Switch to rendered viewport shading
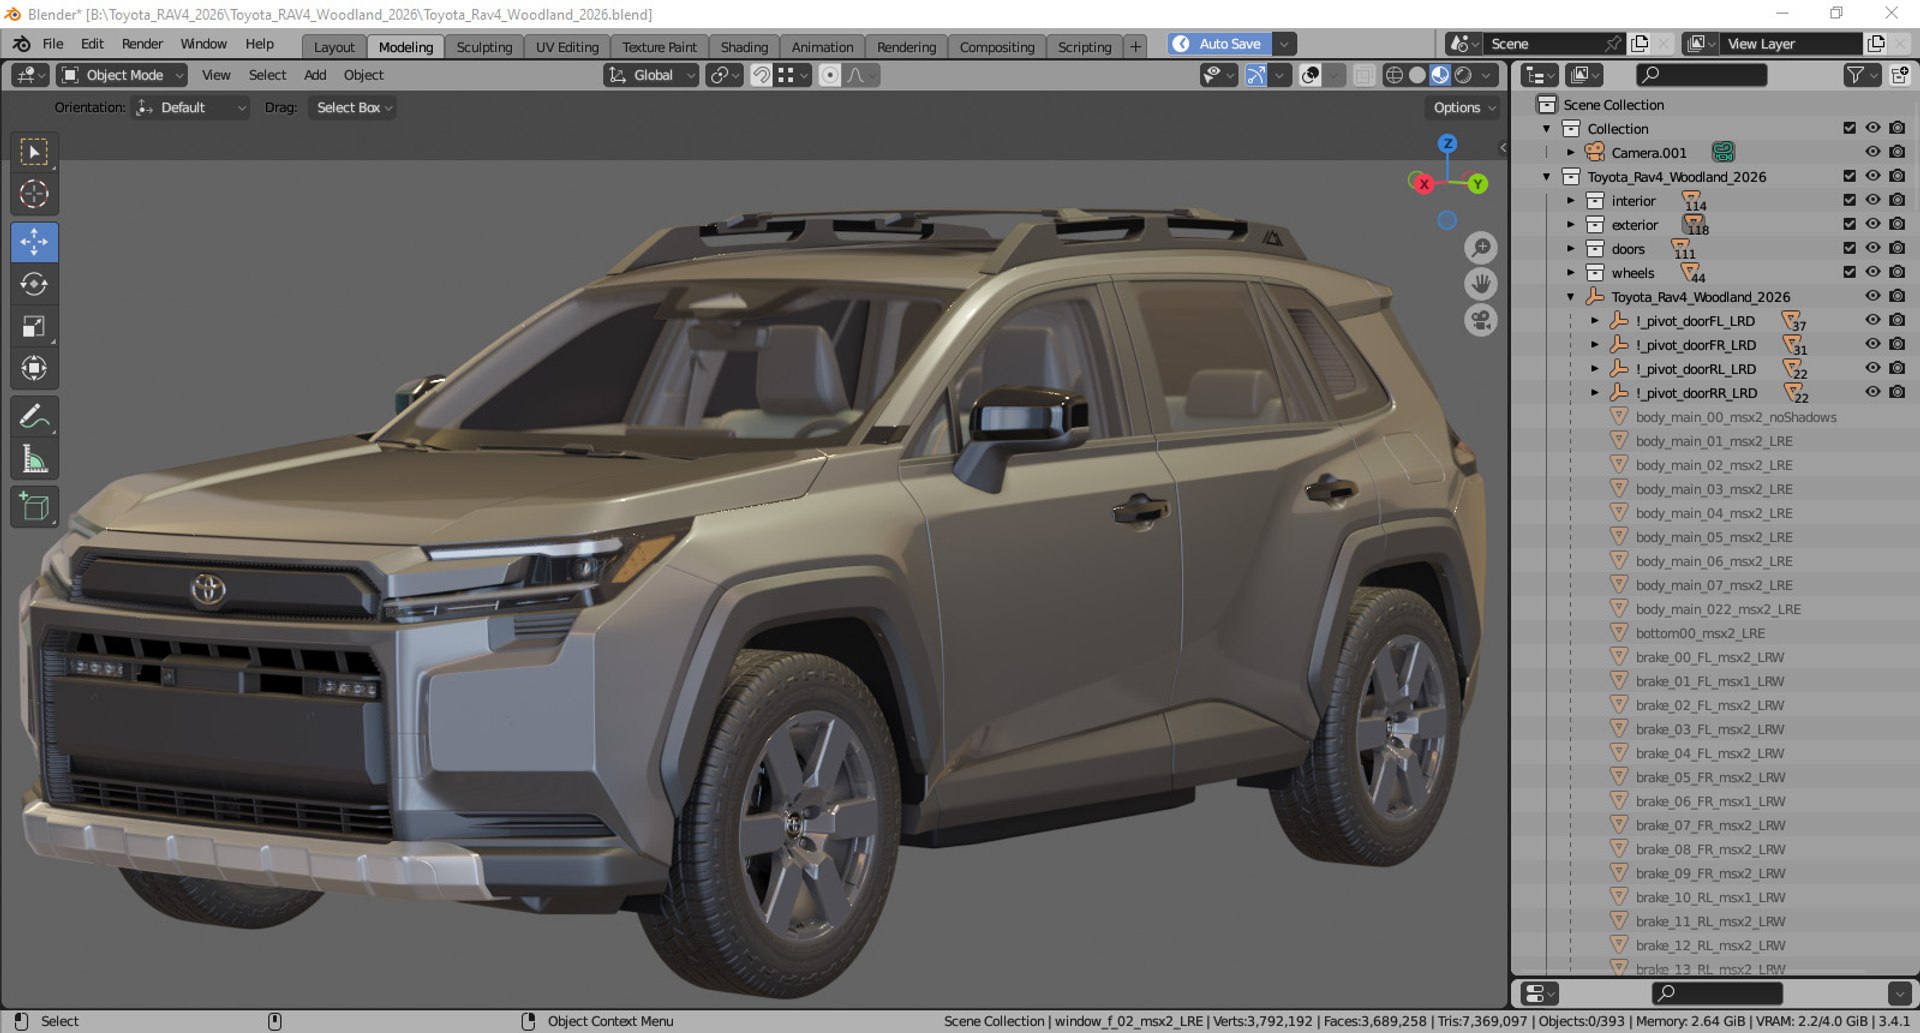The width and height of the screenshot is (1920, 1033). (1463, 75)
